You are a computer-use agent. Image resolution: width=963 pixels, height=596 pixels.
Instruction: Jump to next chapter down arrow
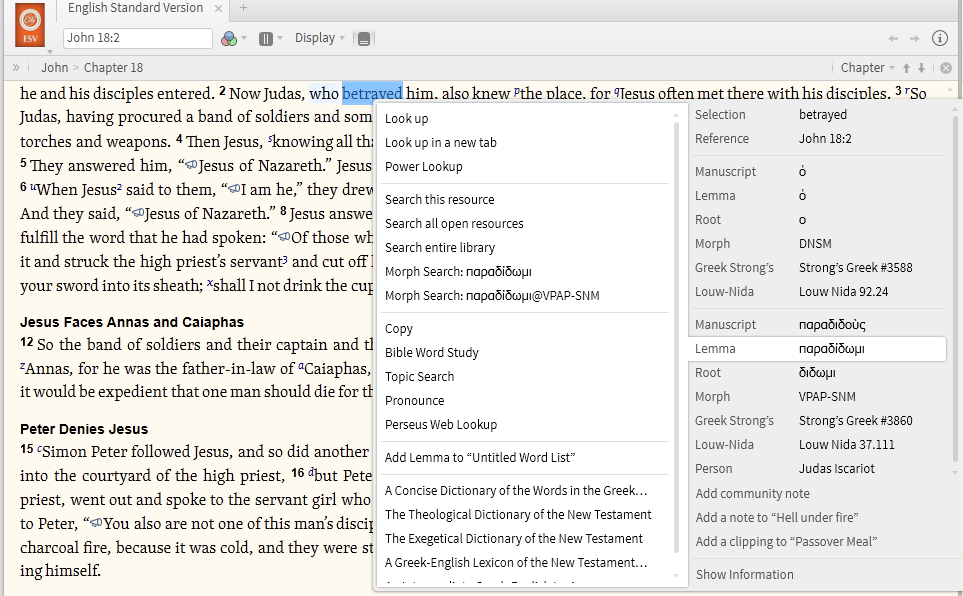coord(921,68)
